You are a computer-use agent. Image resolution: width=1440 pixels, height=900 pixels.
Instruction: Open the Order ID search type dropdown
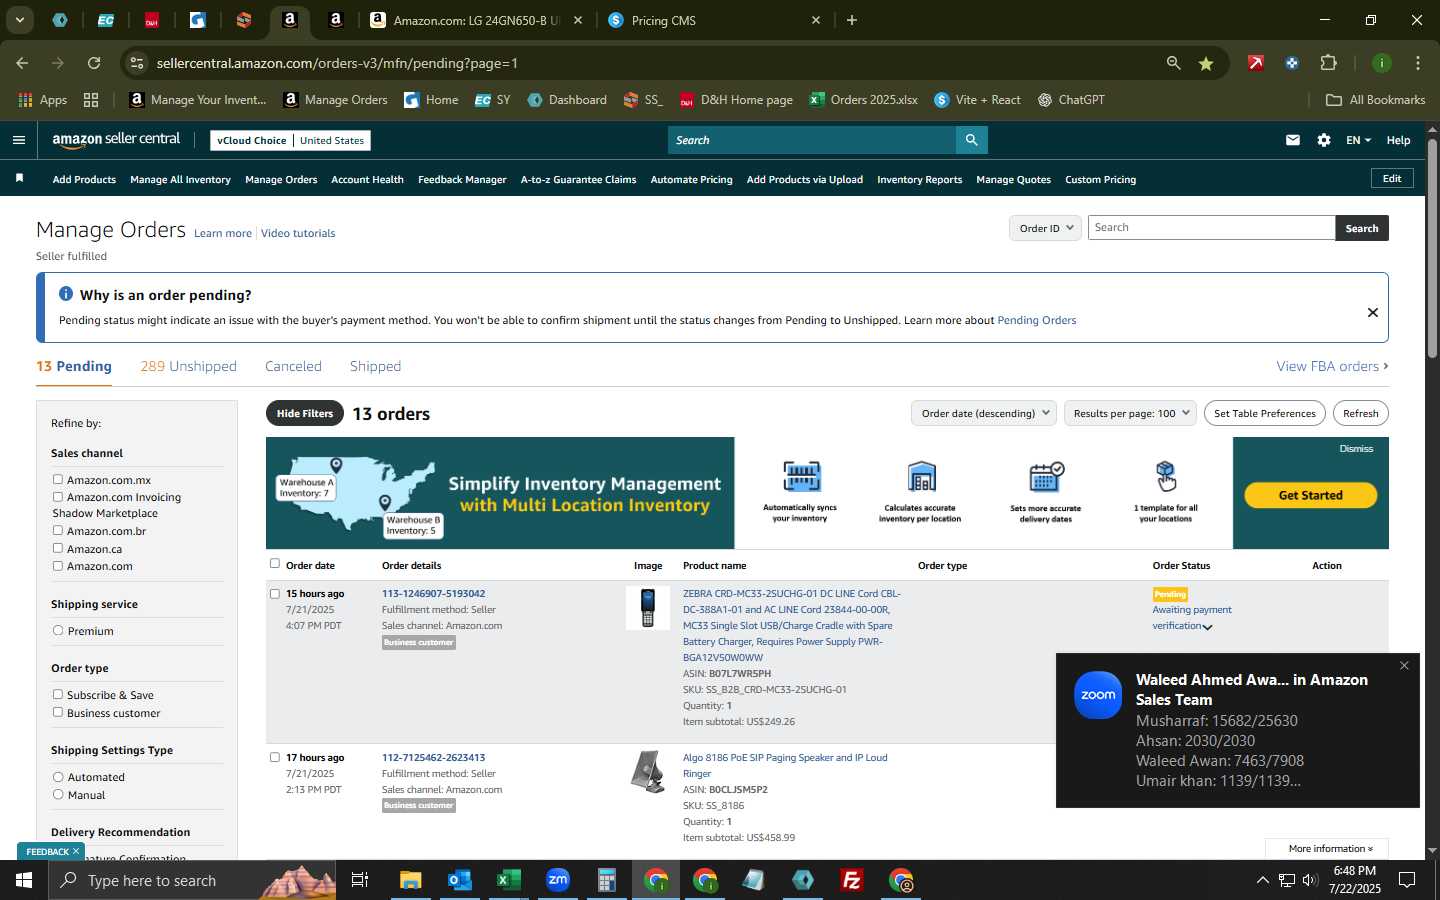1045,228
